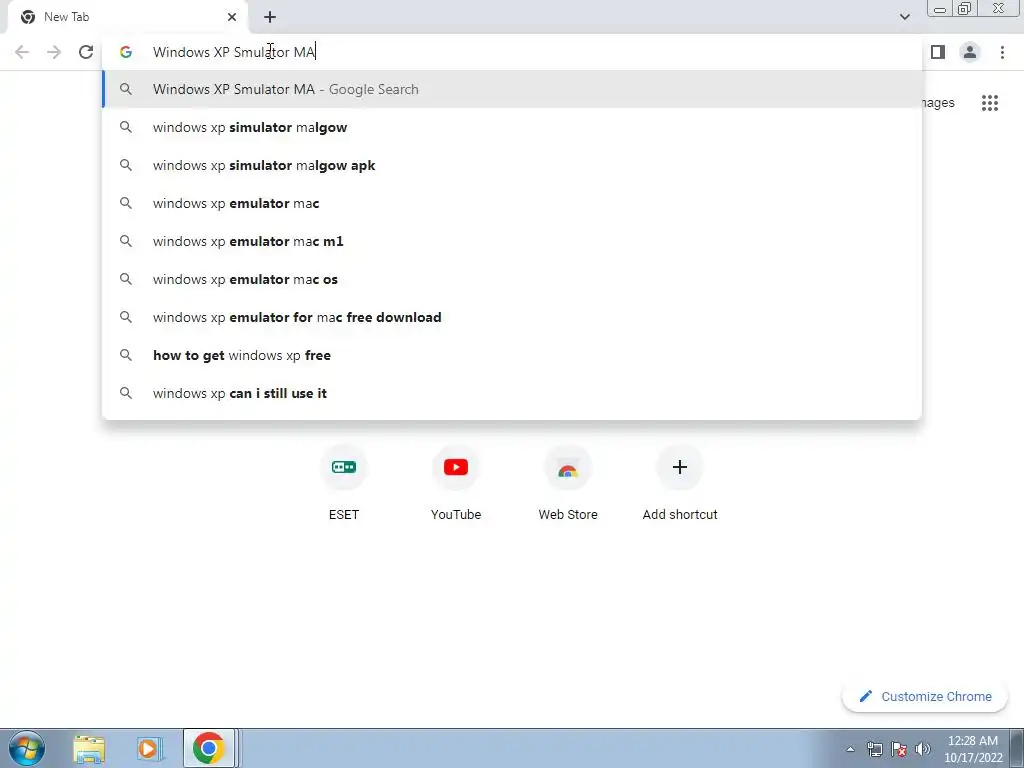Select the New Tab tab
1024x768 pixels.
click(x=127, y=17)
